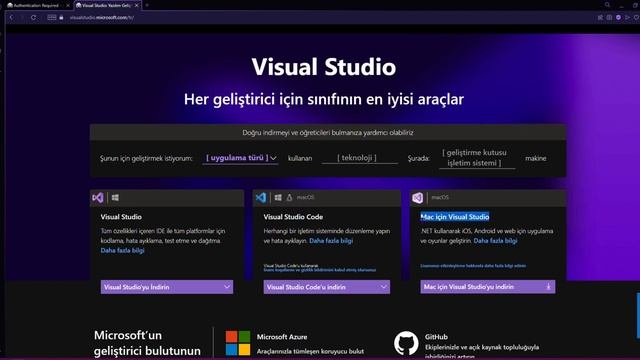Click the heart bookmark toolbar icon
Screen dimensions: 640x360
pyautogui.click(x=636, y=18)
